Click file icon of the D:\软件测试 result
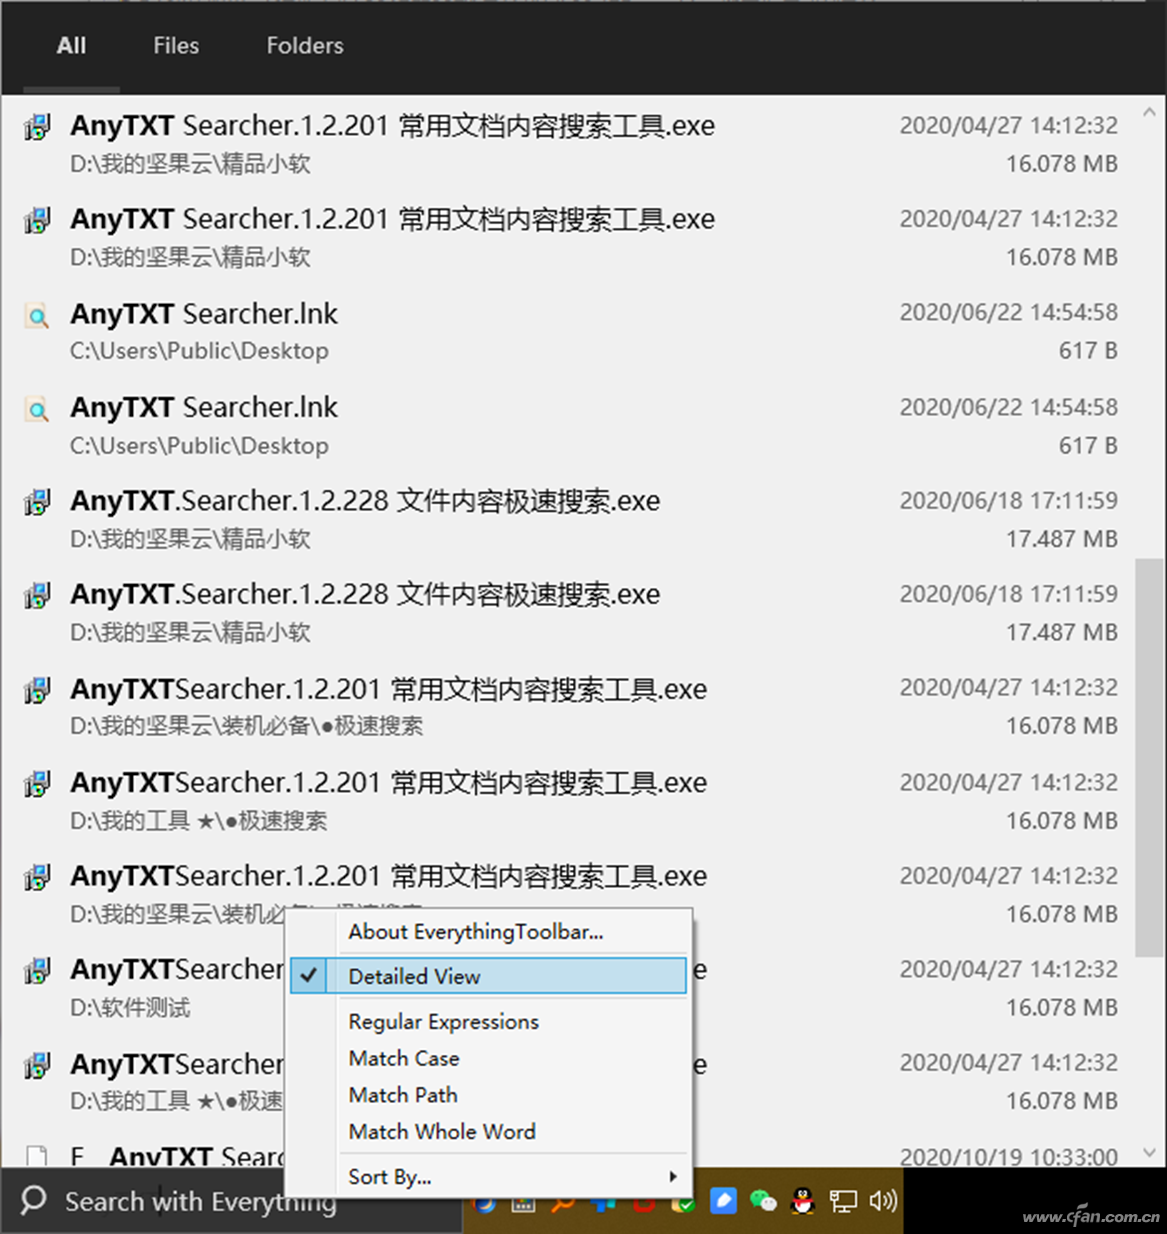 point(37,970)
